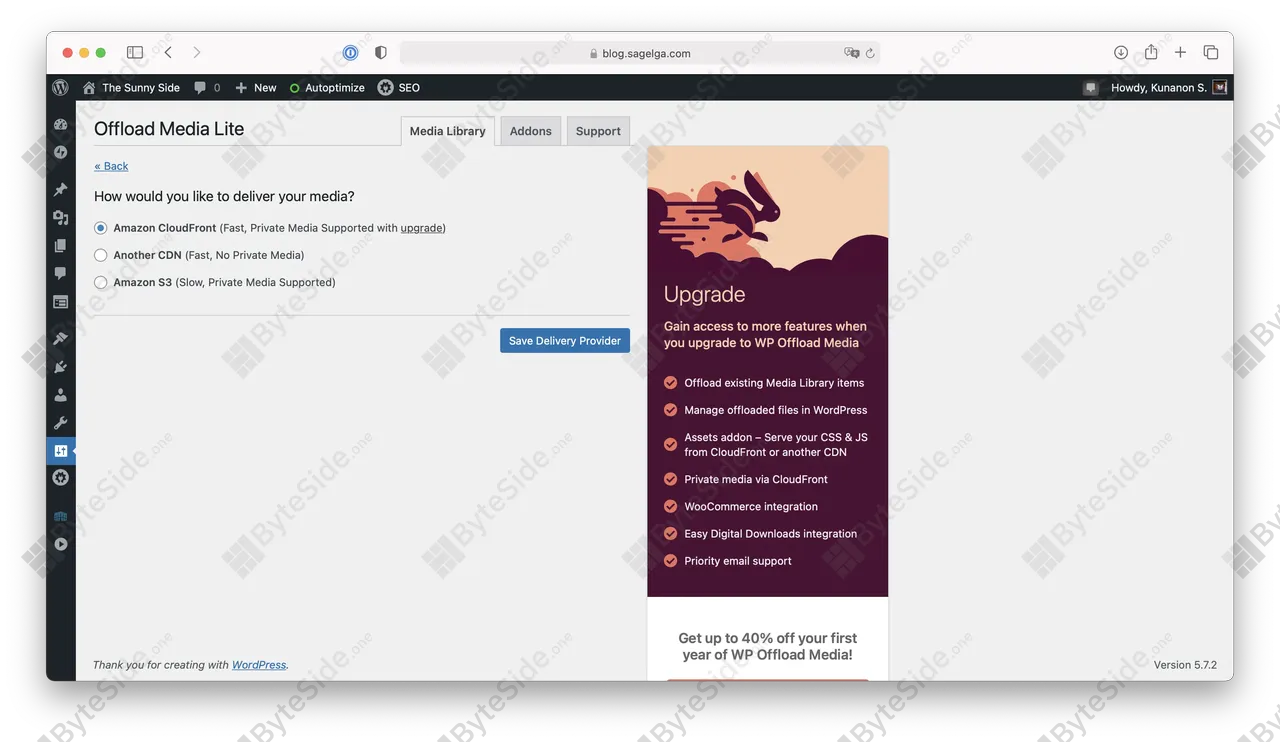
Task: Open a new Safari tab
Action: click(x=1180, y=52)
